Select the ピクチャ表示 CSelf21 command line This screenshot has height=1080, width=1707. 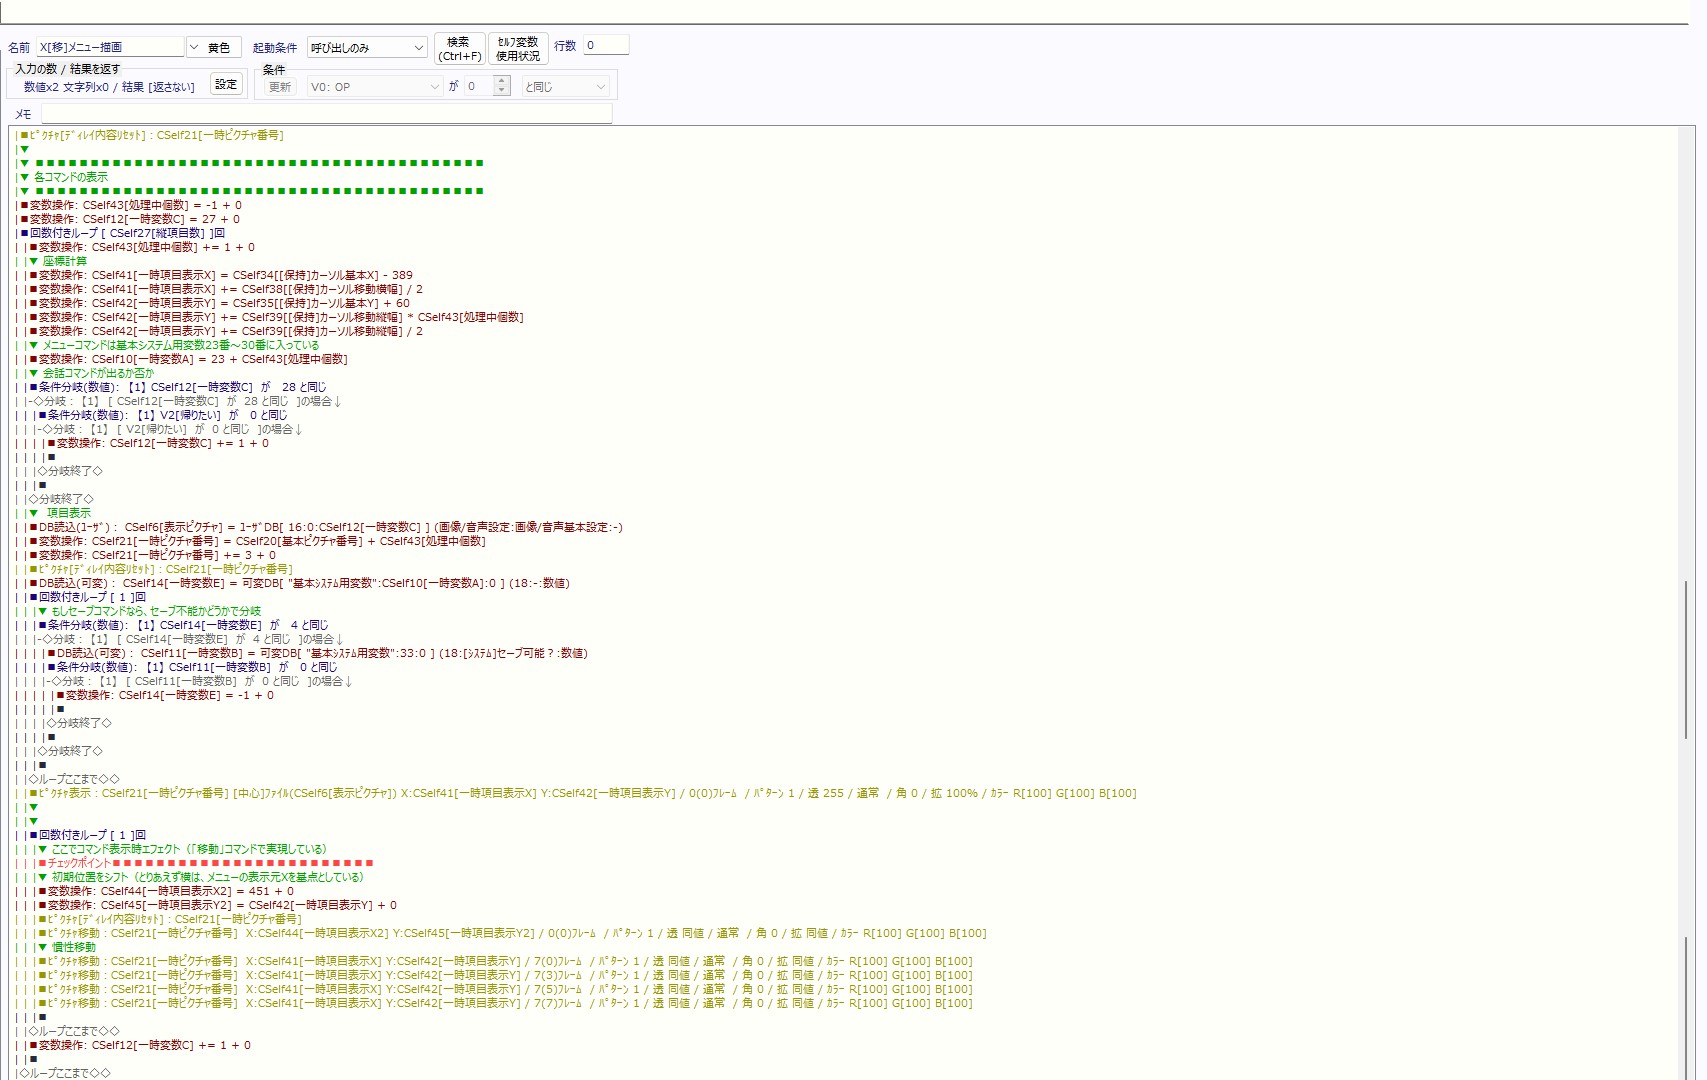(587, 793)
